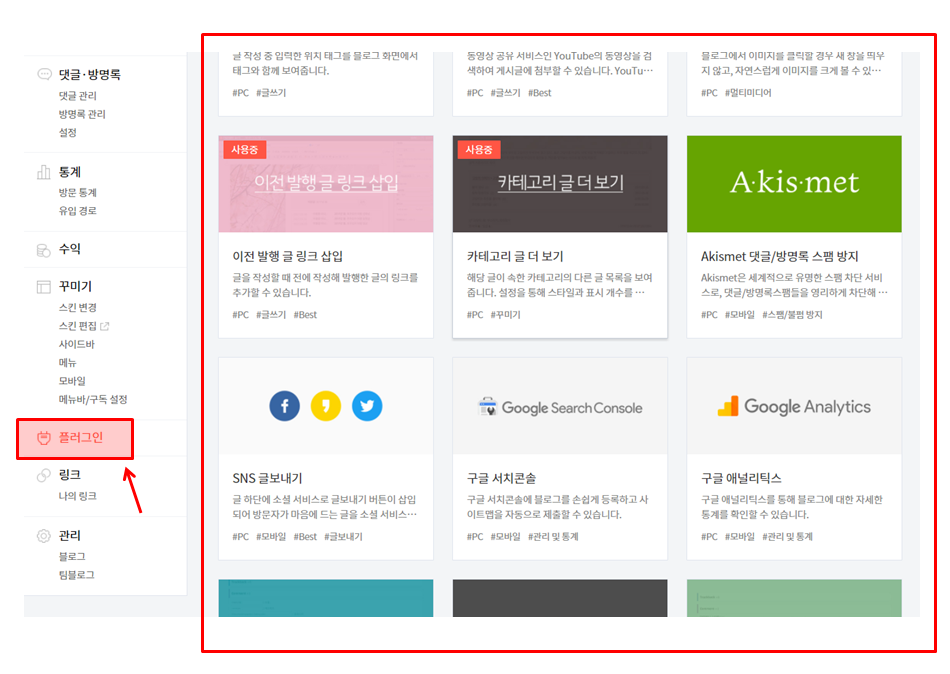Click the 꾸미기 layout icon

pos(44,287)
